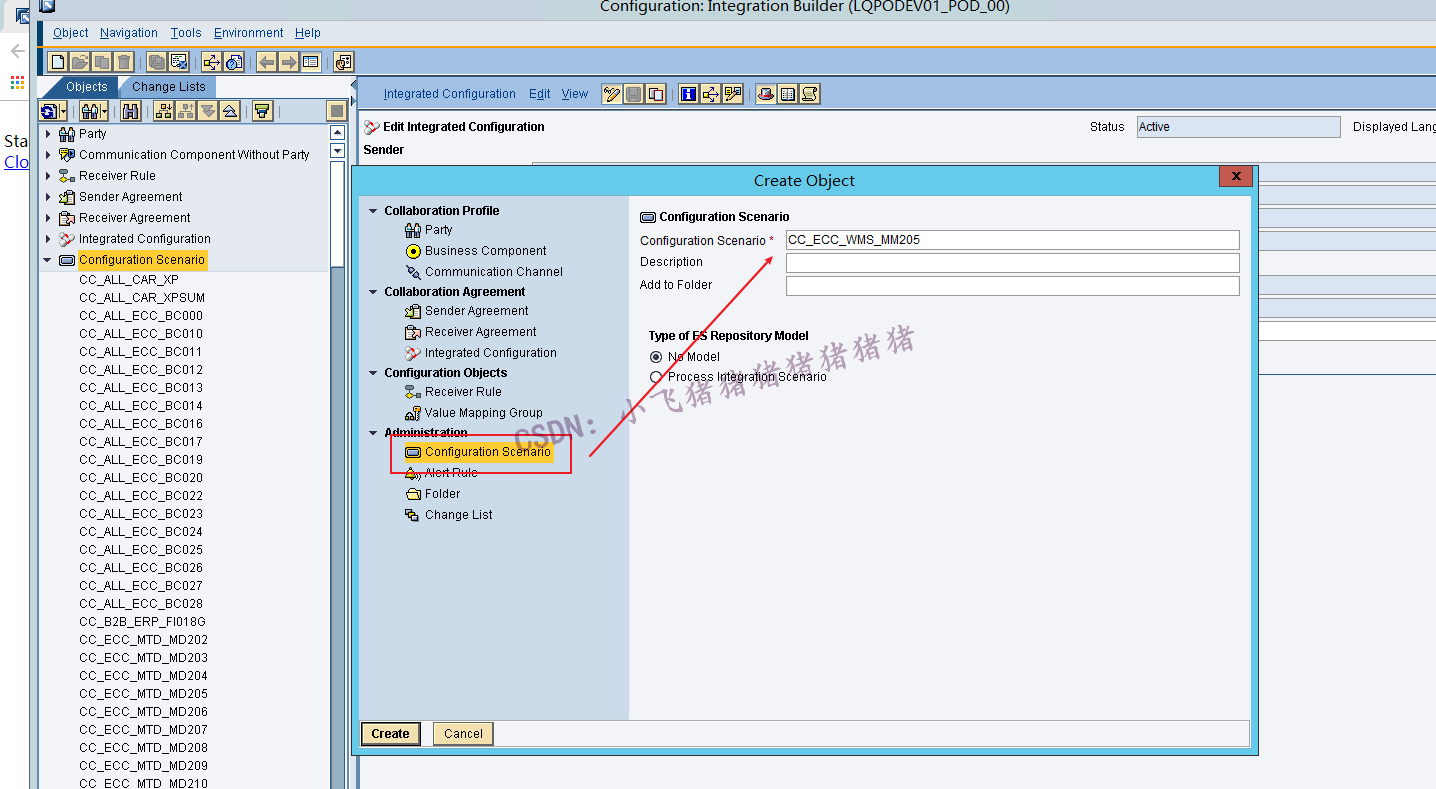This screenshot has width=1436, height=789.
Task: Expand the Party tree node
Action: tap(48, 133)
